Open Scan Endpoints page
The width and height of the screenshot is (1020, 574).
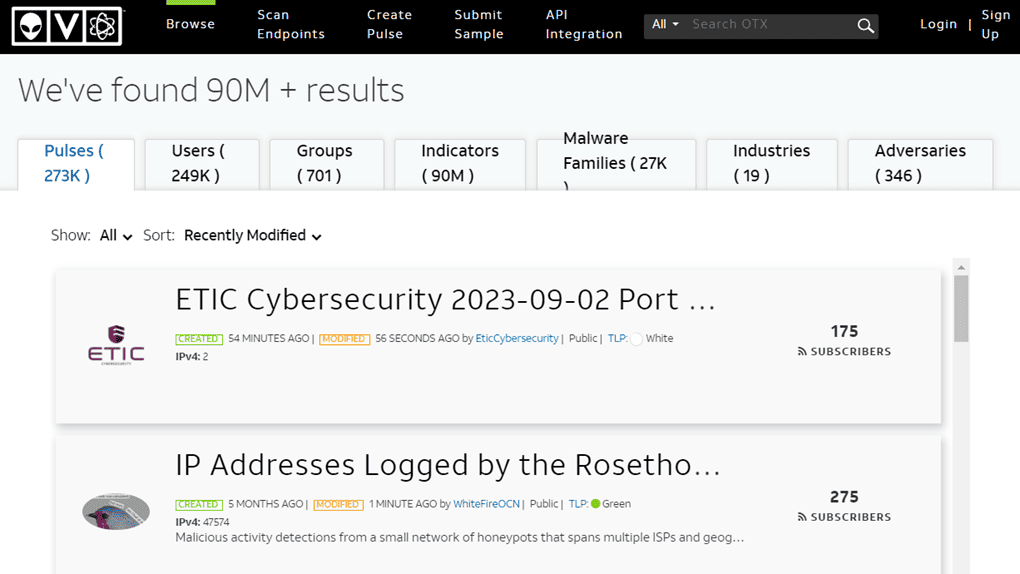tap(291, 24)
